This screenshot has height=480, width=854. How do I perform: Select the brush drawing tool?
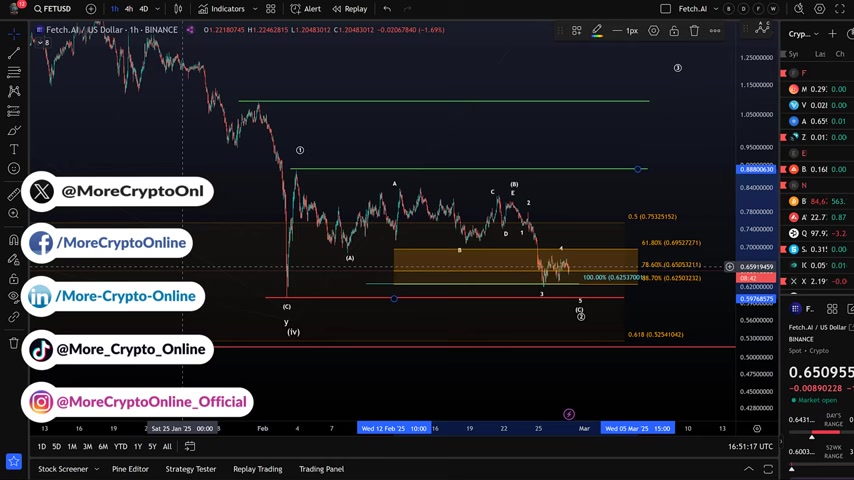[14, 130]
